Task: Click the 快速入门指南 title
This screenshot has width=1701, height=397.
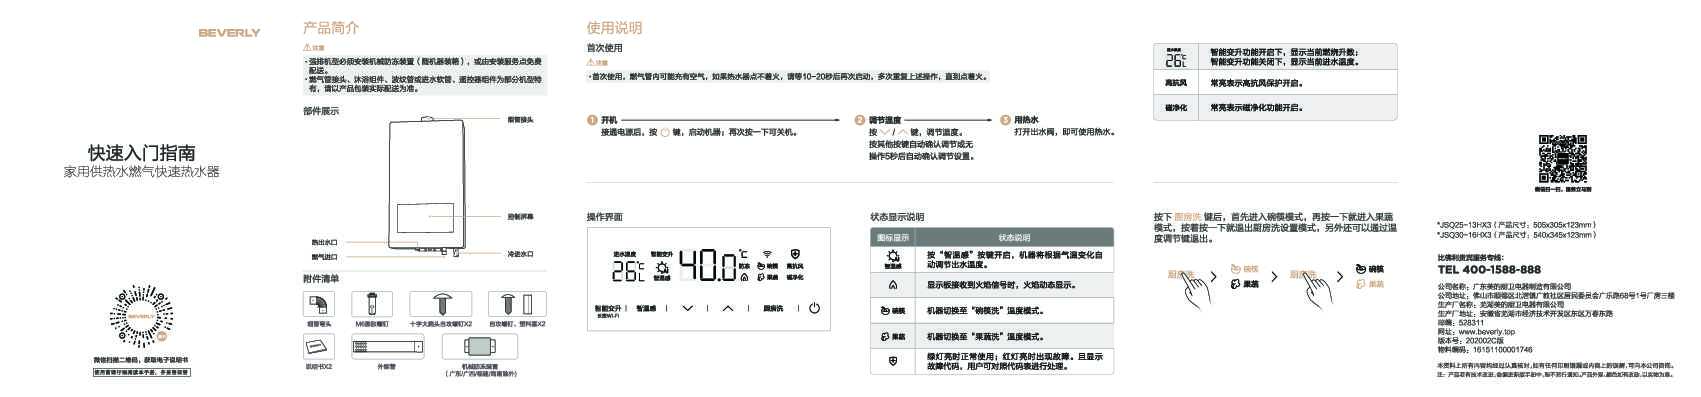Action: 142,152
